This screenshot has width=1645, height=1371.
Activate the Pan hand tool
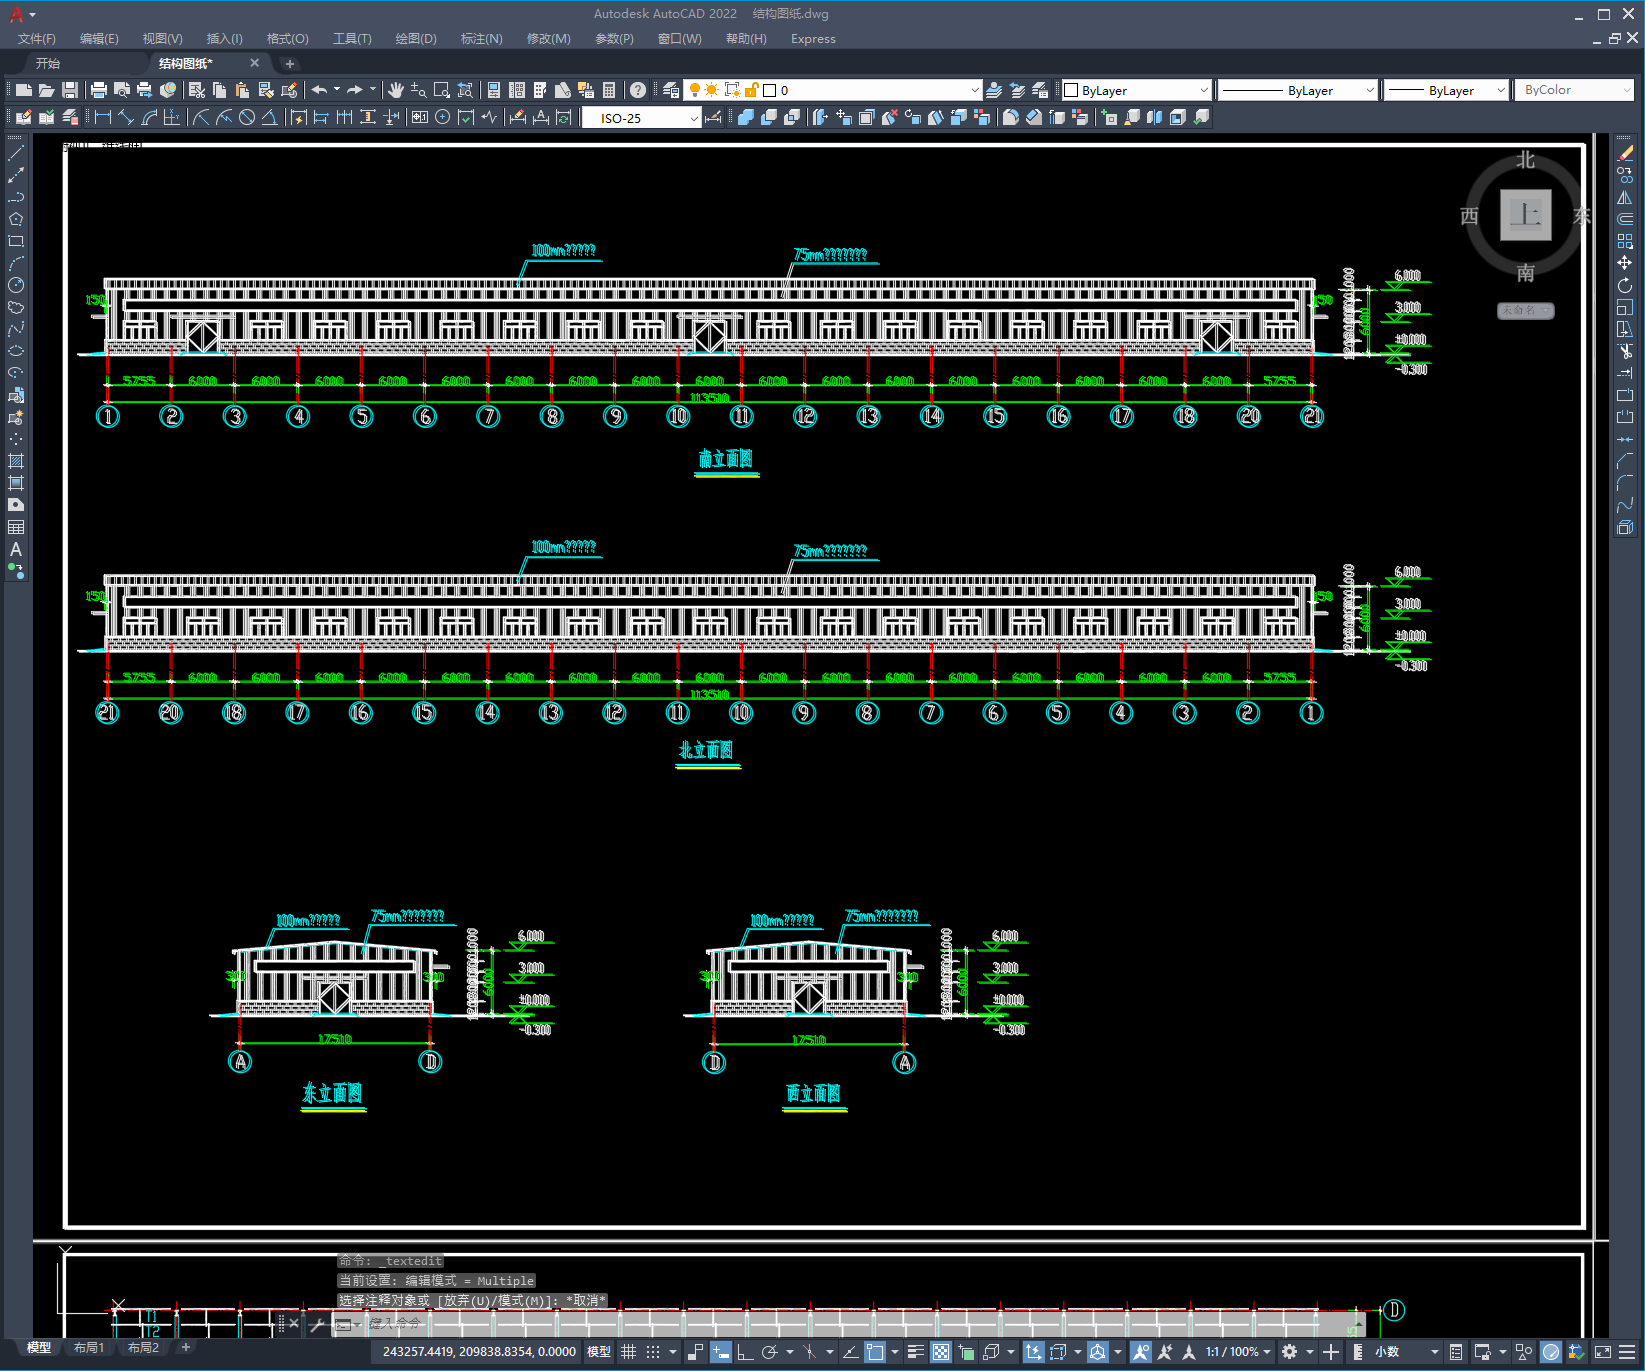(396, 90)
